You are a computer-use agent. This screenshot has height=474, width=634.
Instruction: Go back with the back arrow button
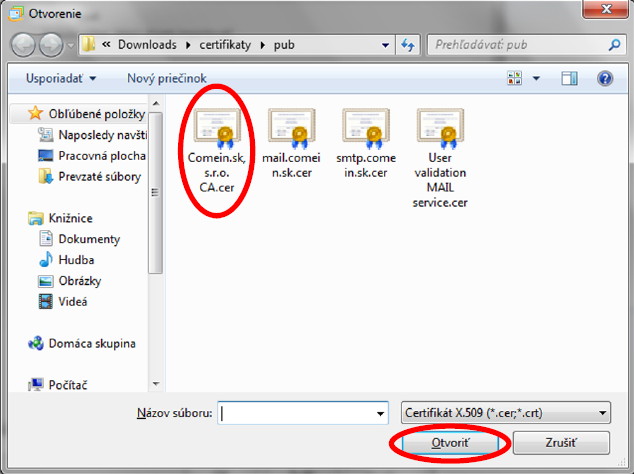(x=25, y=45)
